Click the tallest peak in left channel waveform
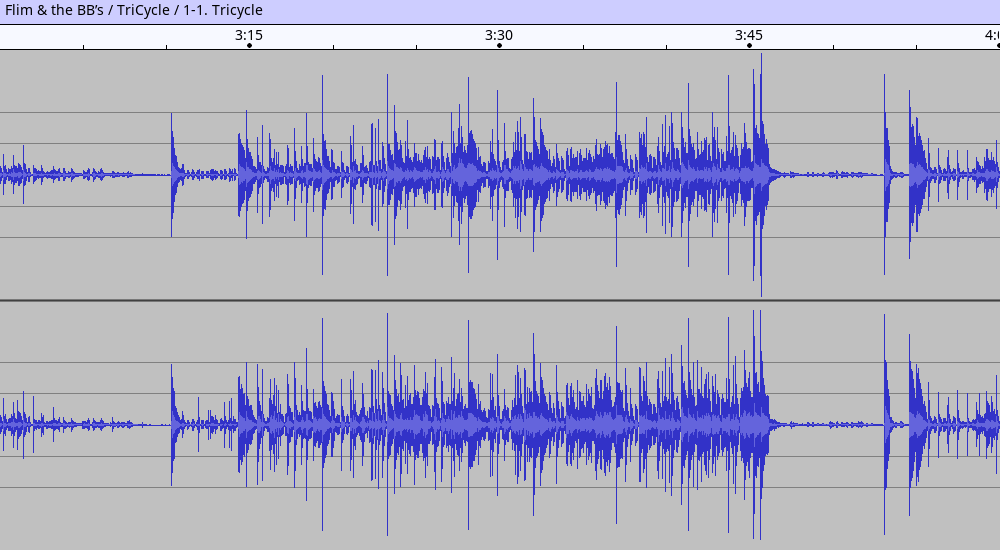The width and height of the screenshot is (1000, 550). pos(761,175)
